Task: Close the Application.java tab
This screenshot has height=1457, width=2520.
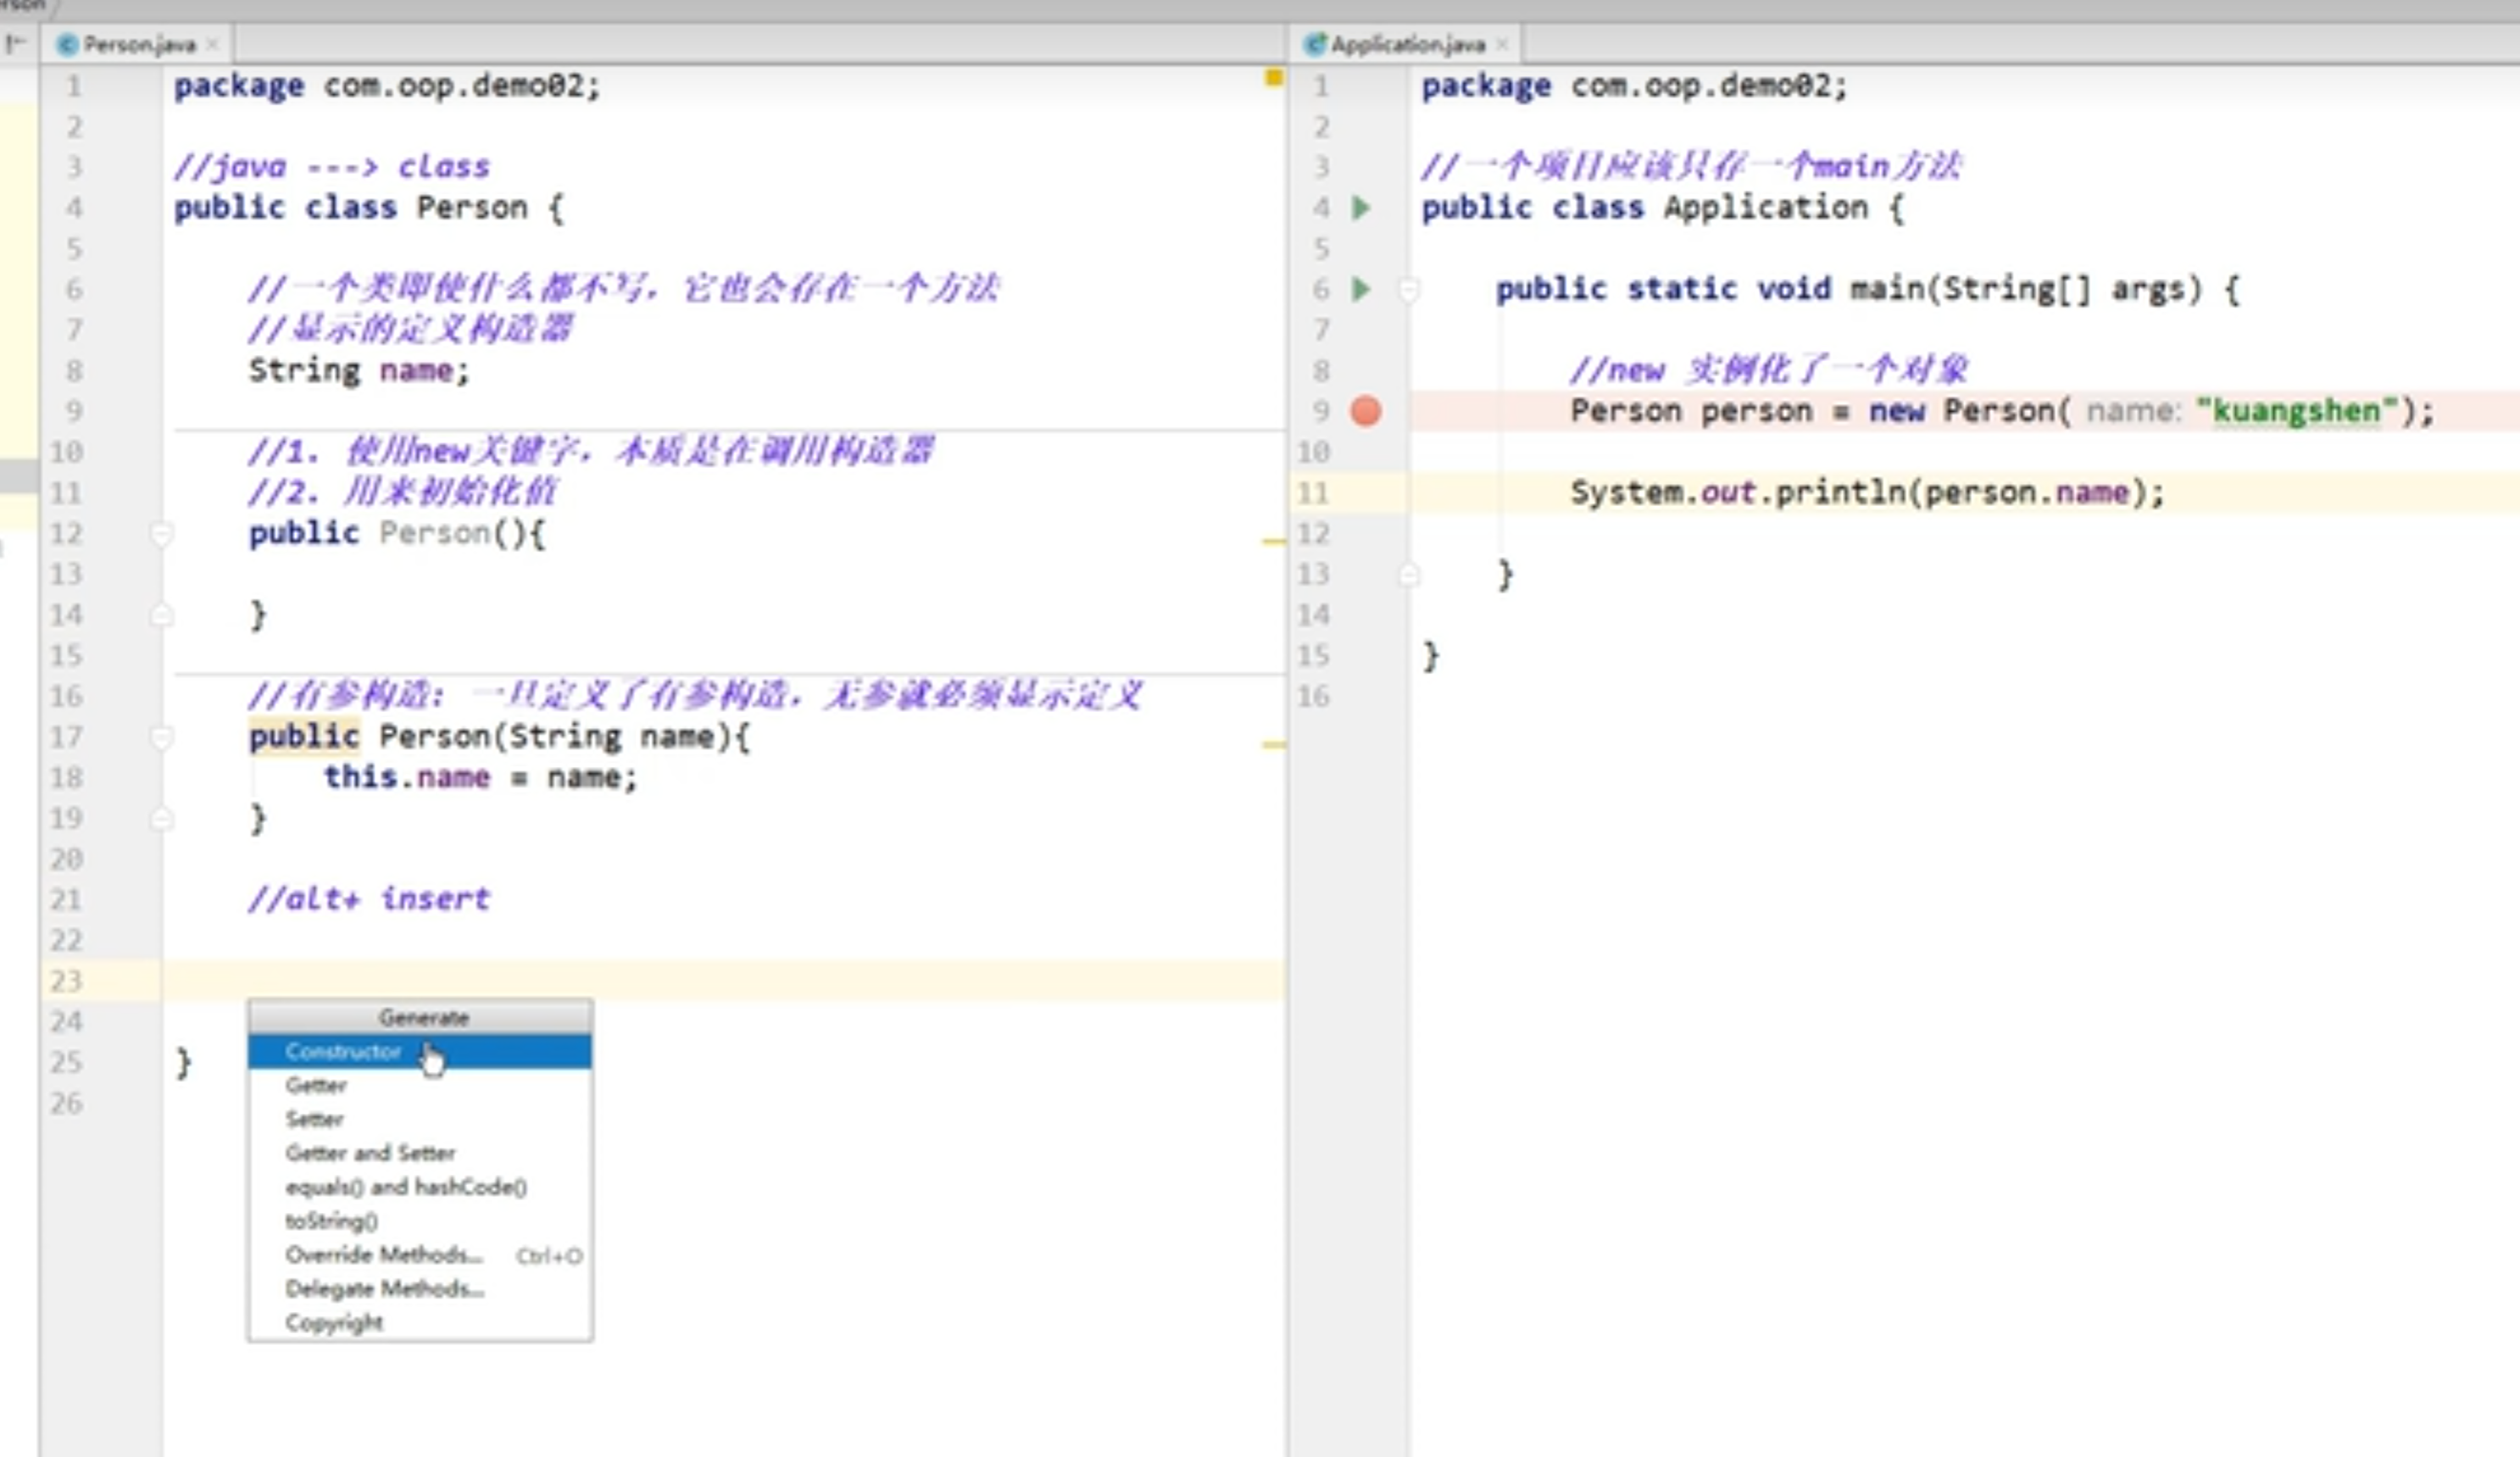Action: point(1502,44)
